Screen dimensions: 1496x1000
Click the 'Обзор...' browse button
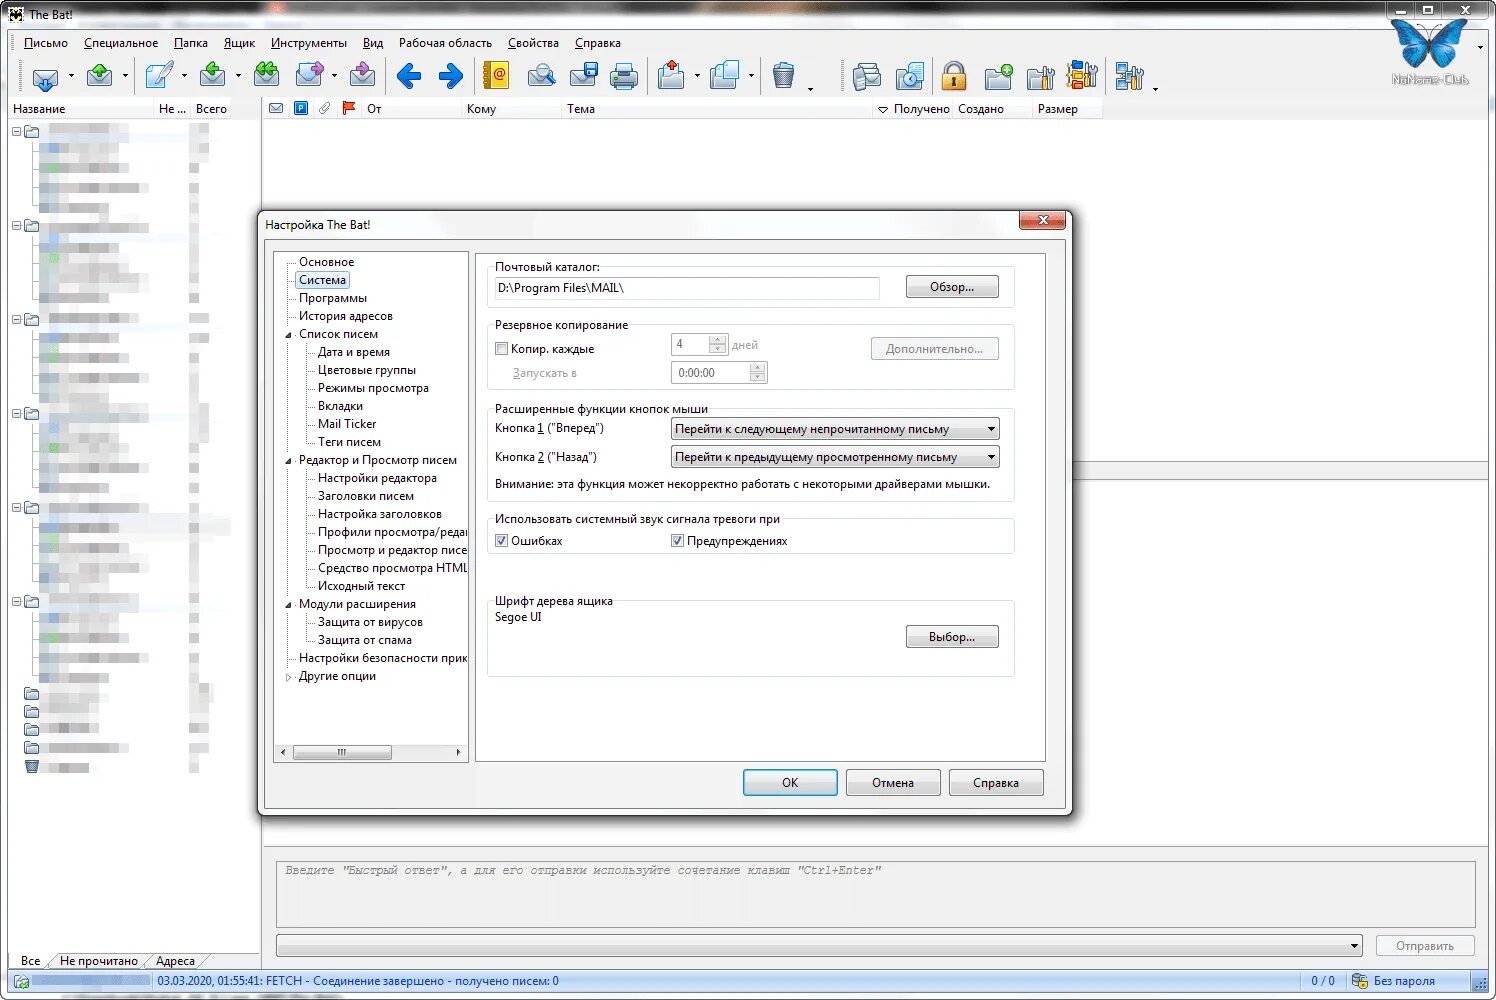[x=952, y=287]
